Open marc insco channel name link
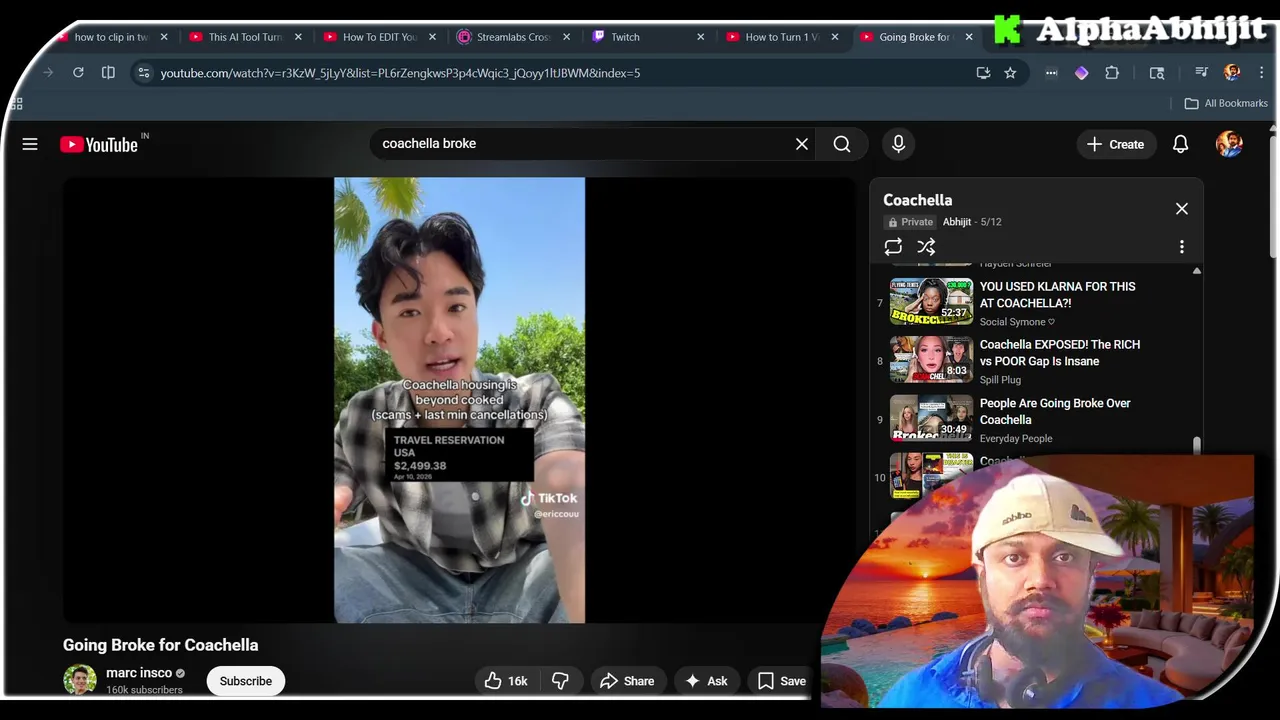Viewport: 1280px width, 720px height. [139, 673]
